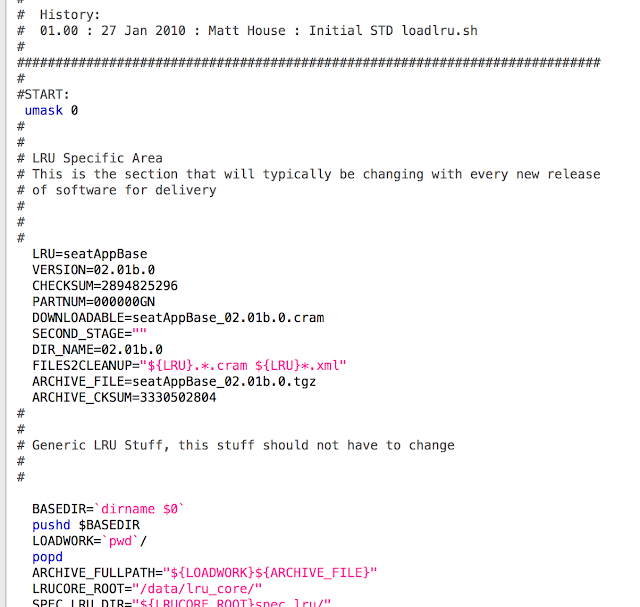Click the LOADWORK=`pwd`/ line
The image size is (640, 607).
click(89, 541)
